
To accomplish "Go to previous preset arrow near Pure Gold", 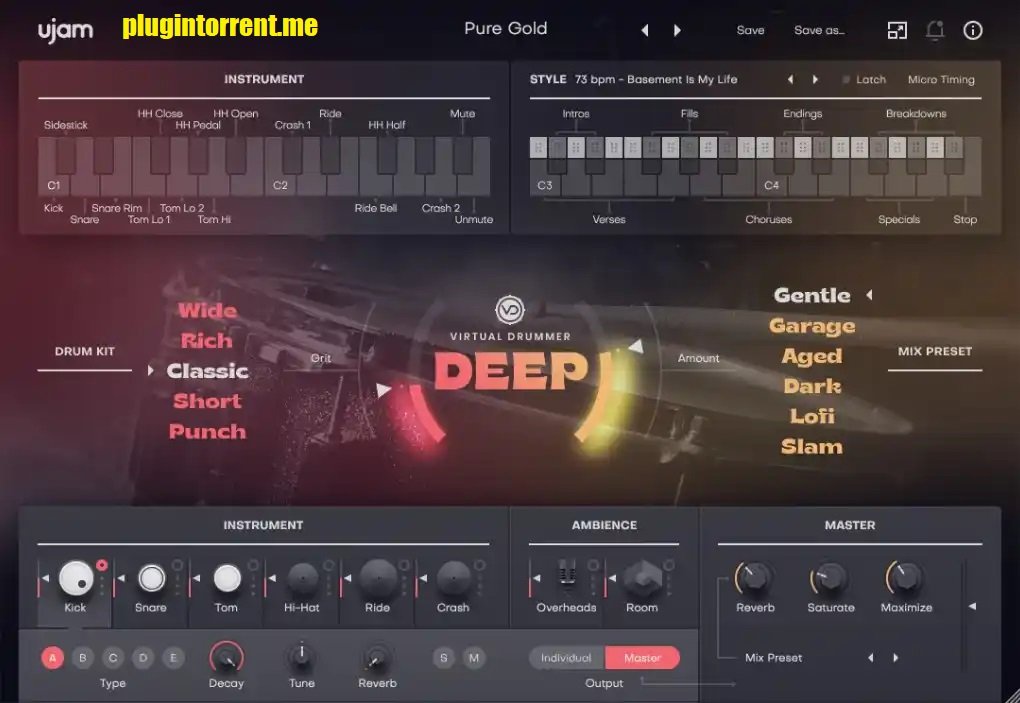I will 645,30.
